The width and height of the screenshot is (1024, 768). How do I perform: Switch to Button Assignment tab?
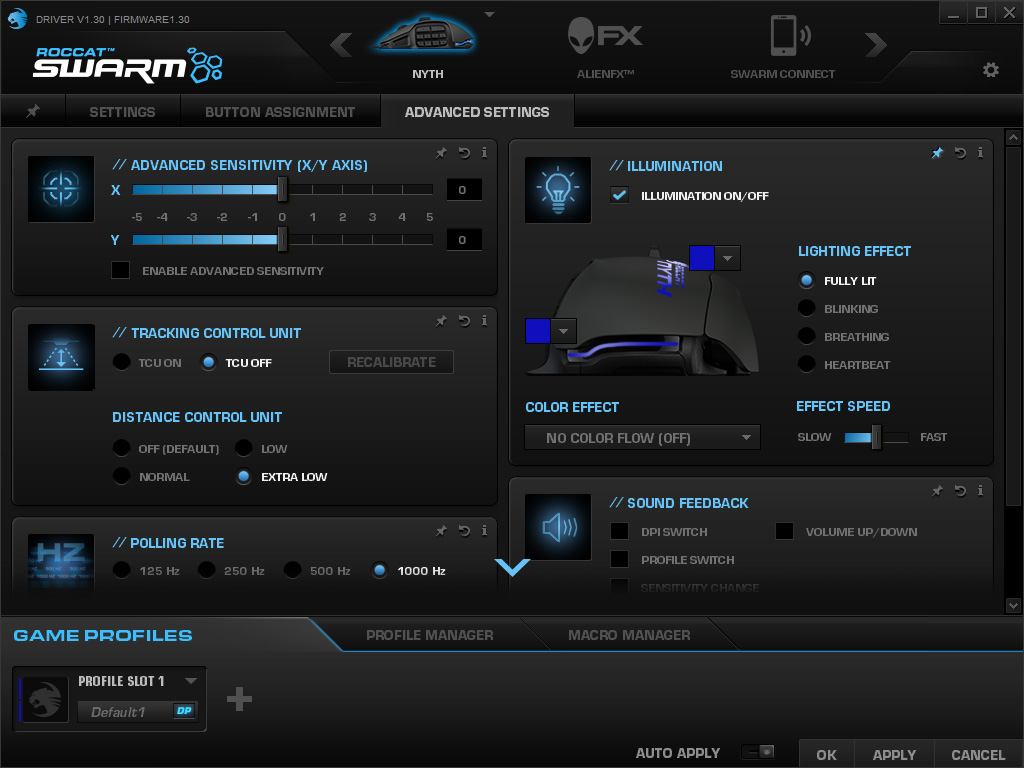point(280,112)
